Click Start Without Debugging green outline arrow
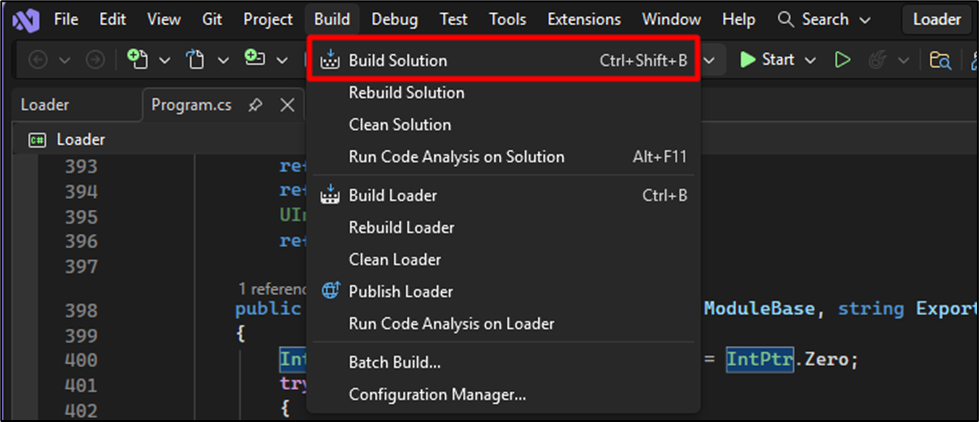 point(842,60)
